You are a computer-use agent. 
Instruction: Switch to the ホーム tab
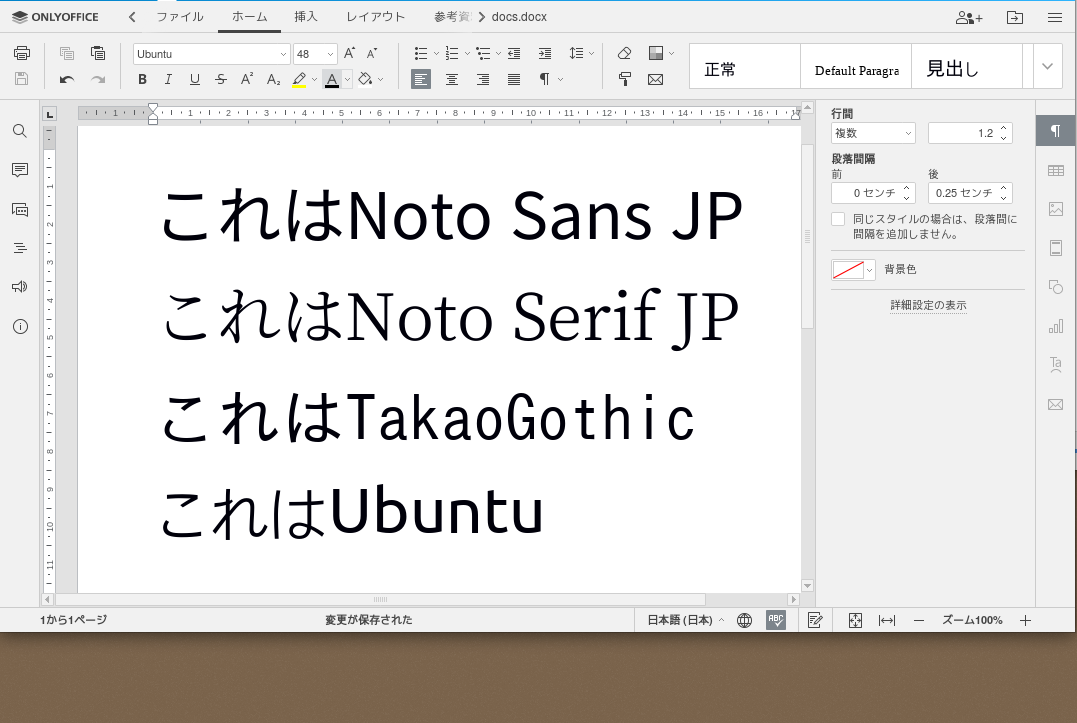(249, 16)
